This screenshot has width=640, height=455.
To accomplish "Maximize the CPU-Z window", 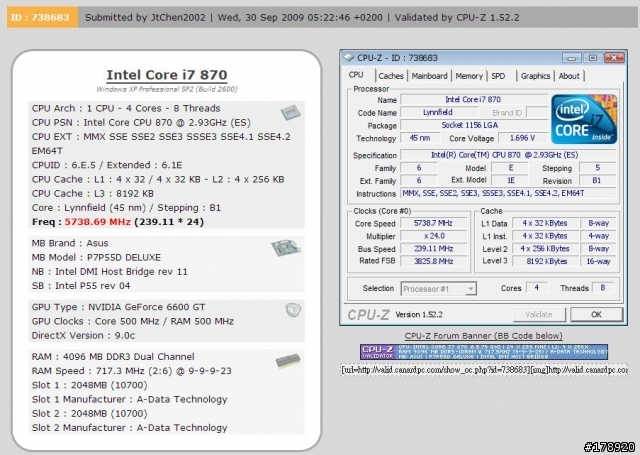I will pyautogui.click(x=593, y=58).
